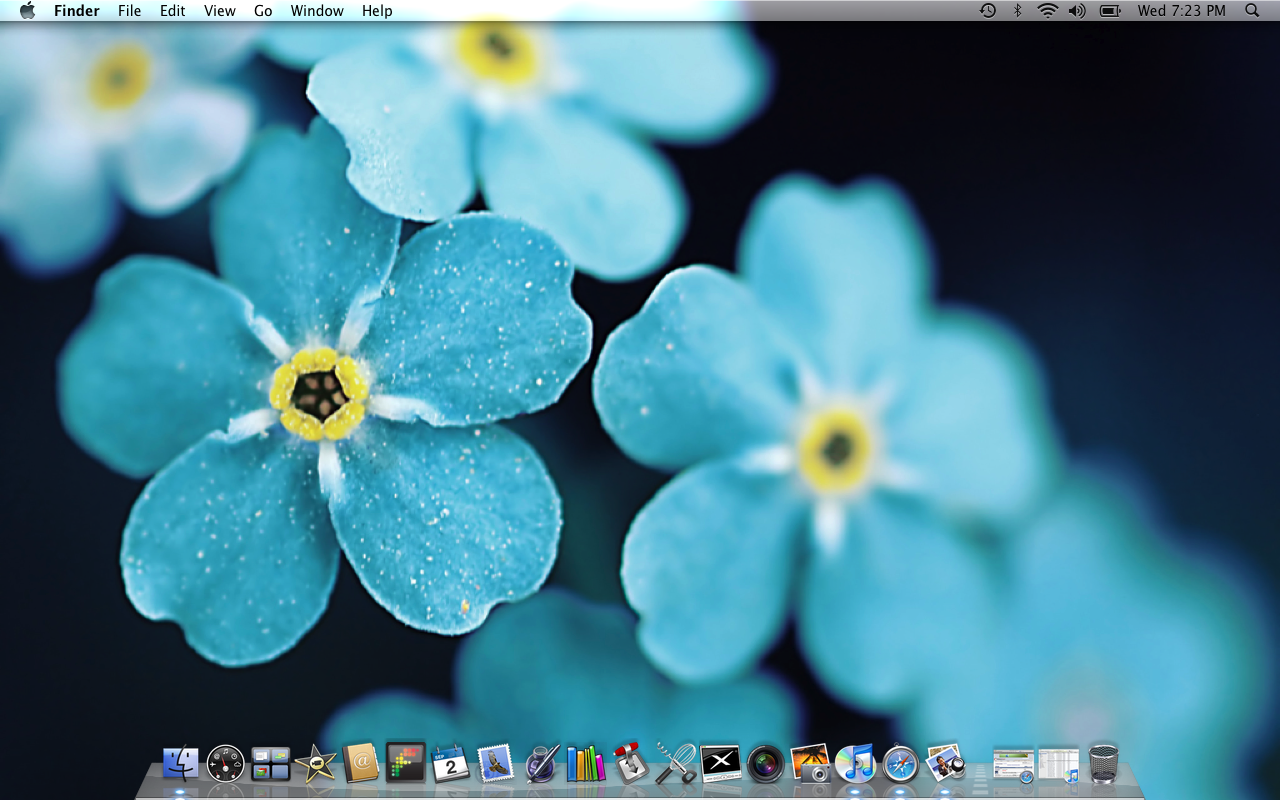Open the Finder application menu
This screenshot has height=800, width=1280.
tap(77, 11)
